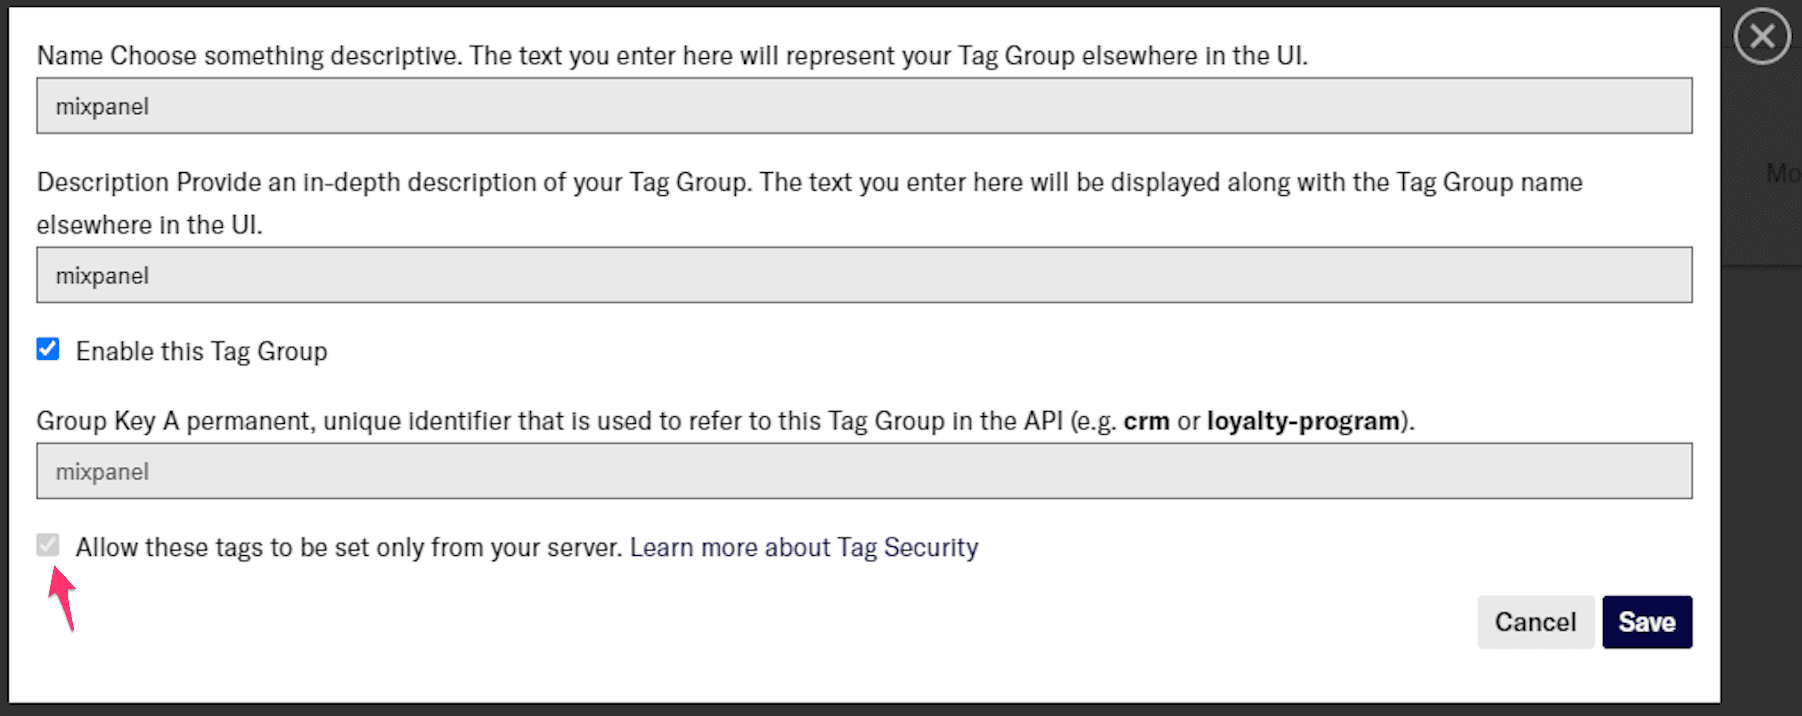Click the bold "loyalty-program" example text

click(1303, 421)
